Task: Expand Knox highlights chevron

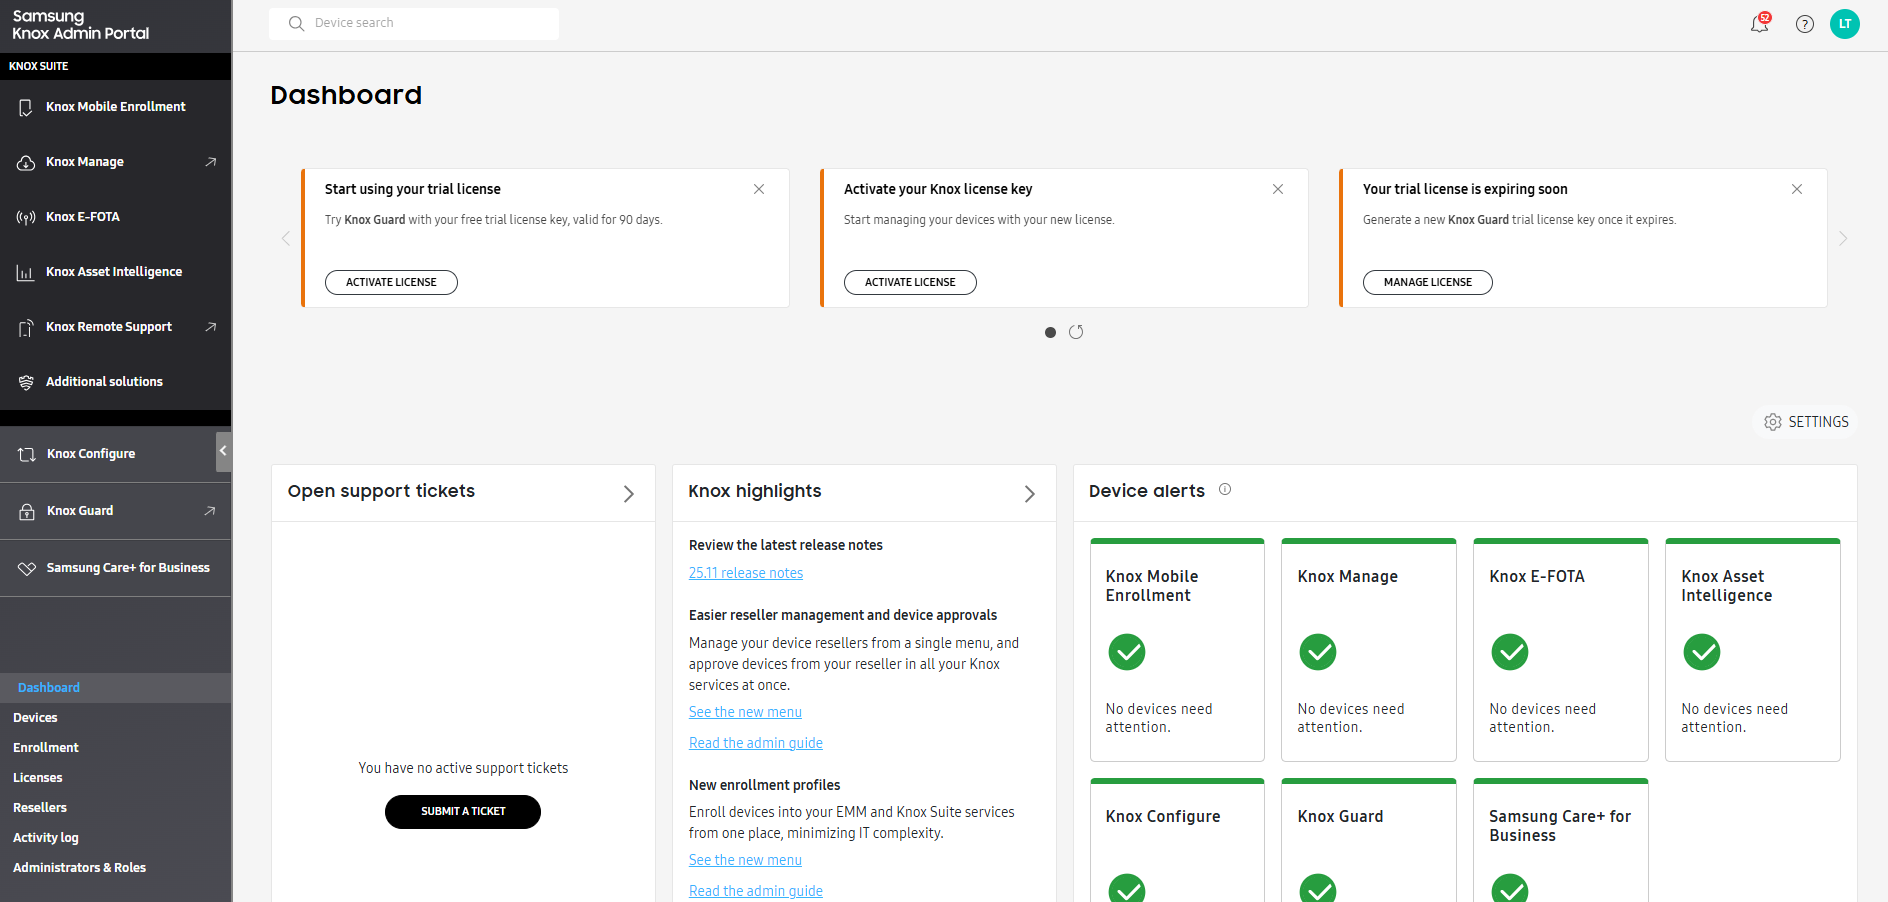Action: [x=1030, y=494]
